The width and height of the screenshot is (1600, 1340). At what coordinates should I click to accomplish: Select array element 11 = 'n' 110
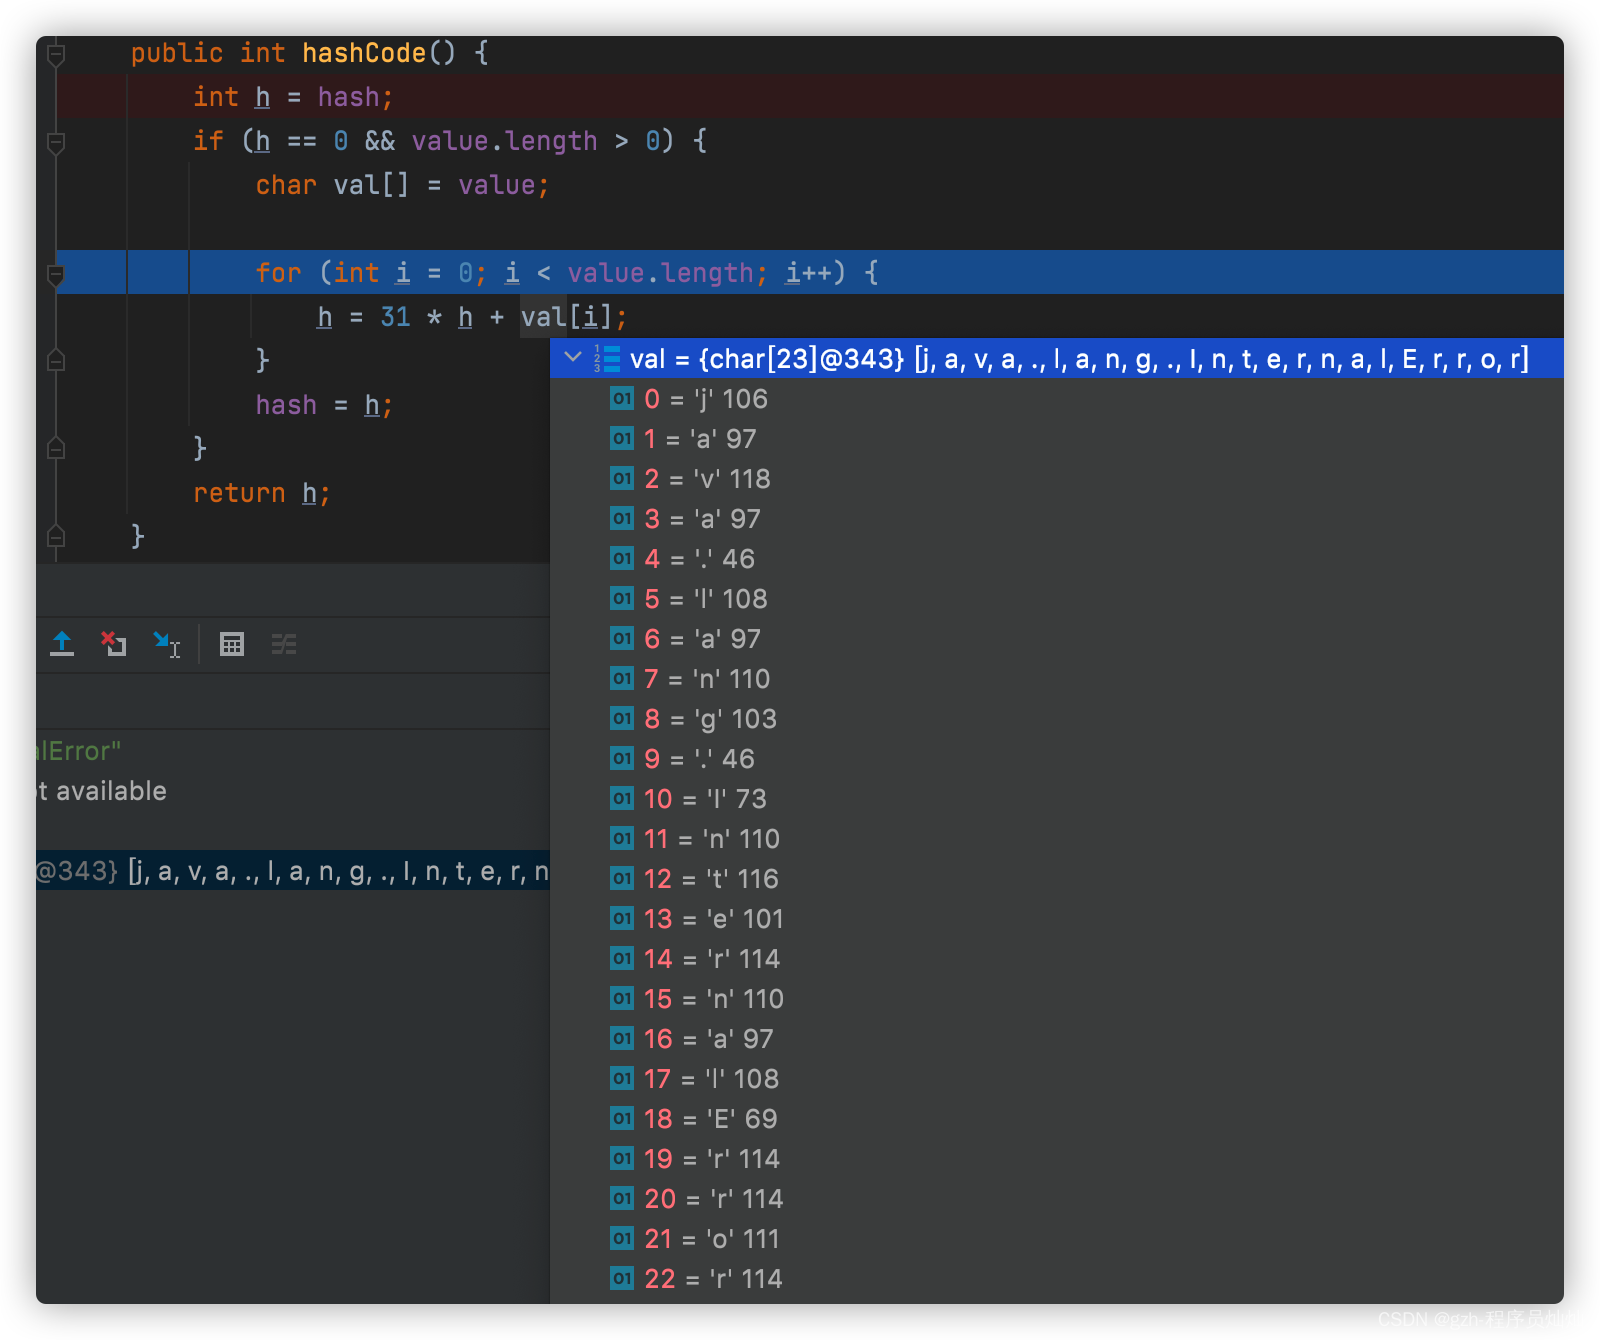pos(1056,839)
